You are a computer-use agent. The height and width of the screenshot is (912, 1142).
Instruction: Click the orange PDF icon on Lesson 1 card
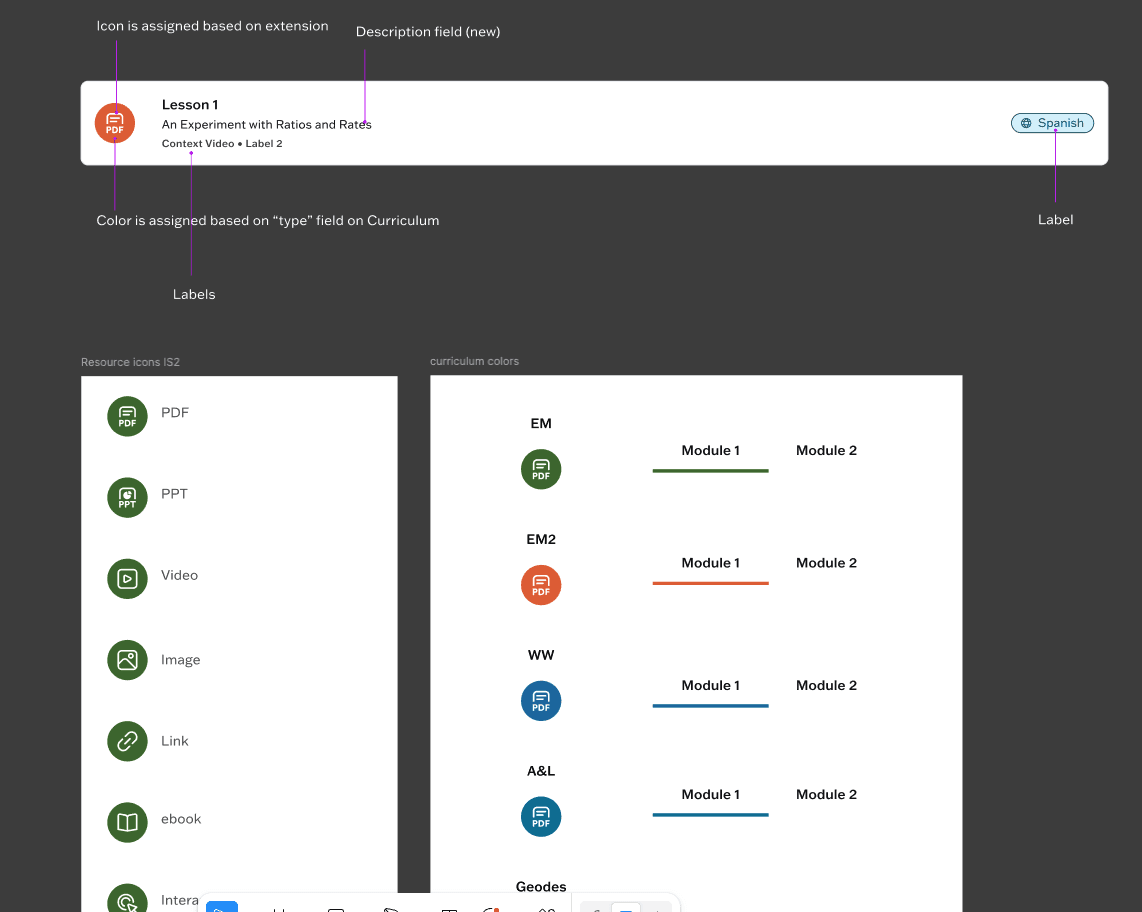pos(115,123)
